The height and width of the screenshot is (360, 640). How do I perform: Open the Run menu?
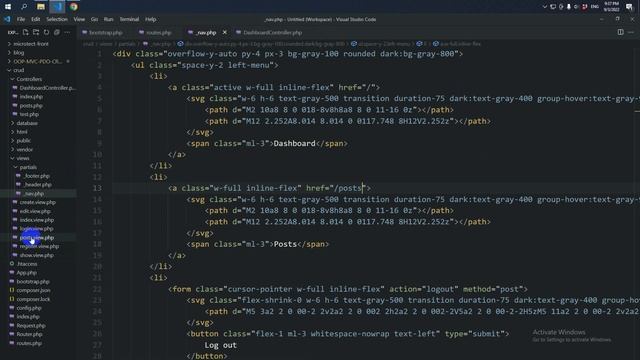(x=109, y=19)
